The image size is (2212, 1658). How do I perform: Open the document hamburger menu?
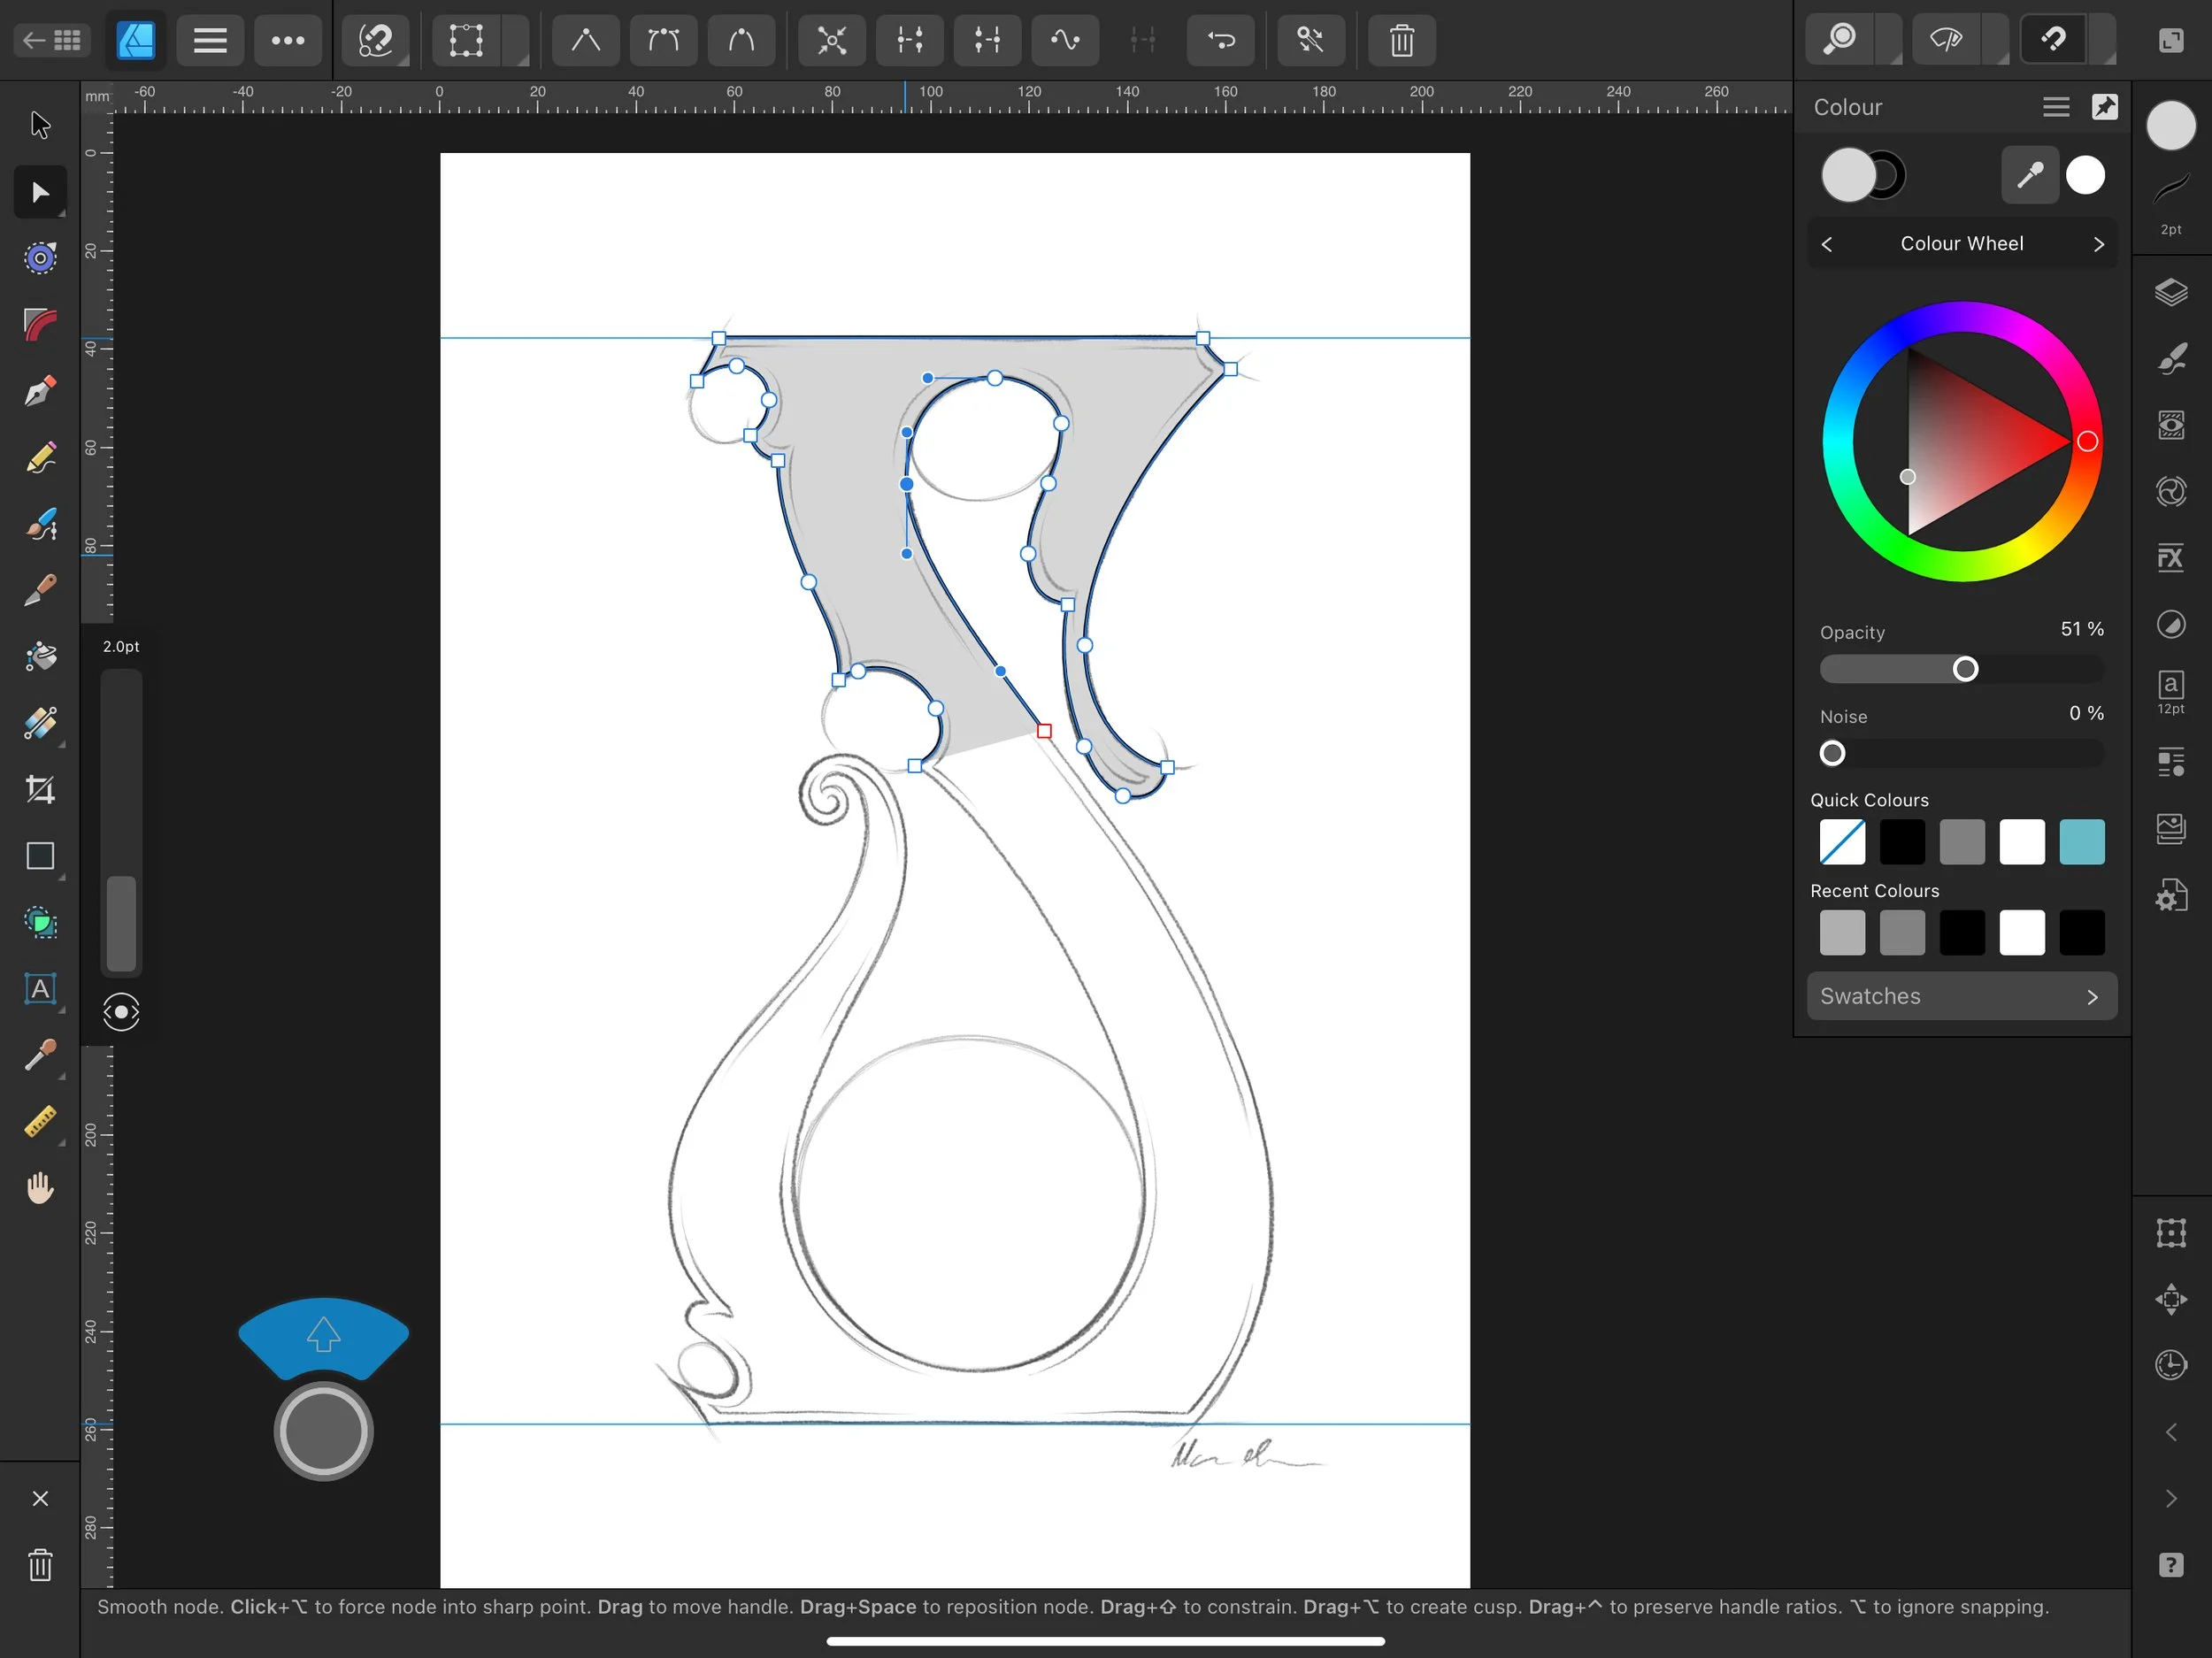(x=210, y=40)
